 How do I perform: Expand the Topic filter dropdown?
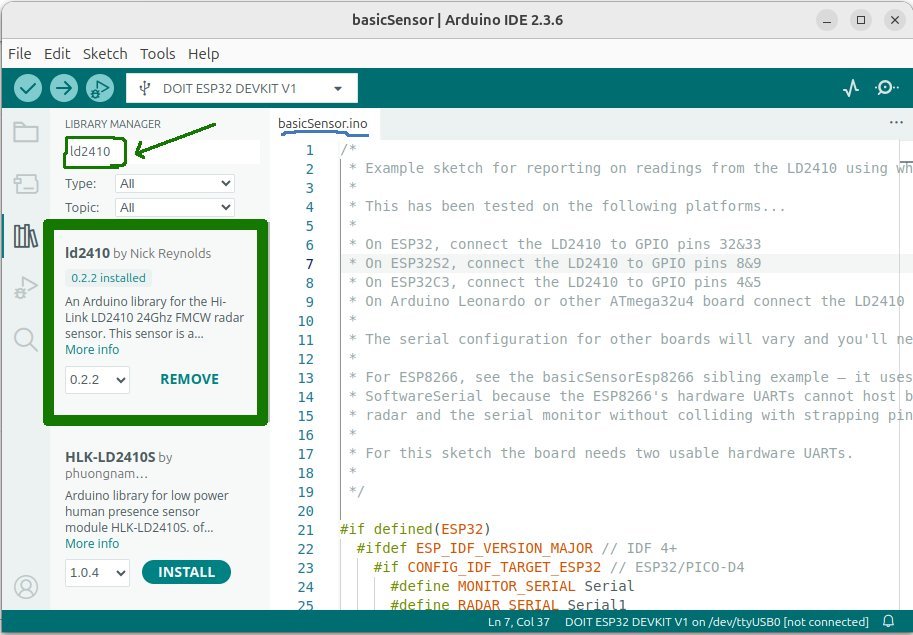175,207
